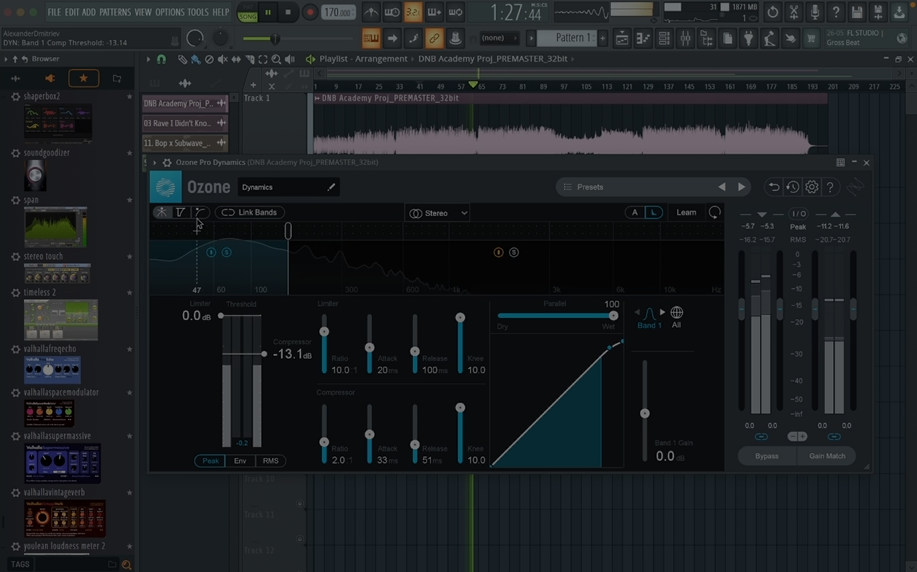Go to previous Ozone preset arrow
This screenshot has width=917, height=572.
pyautogui.click(x=722, y=187)
